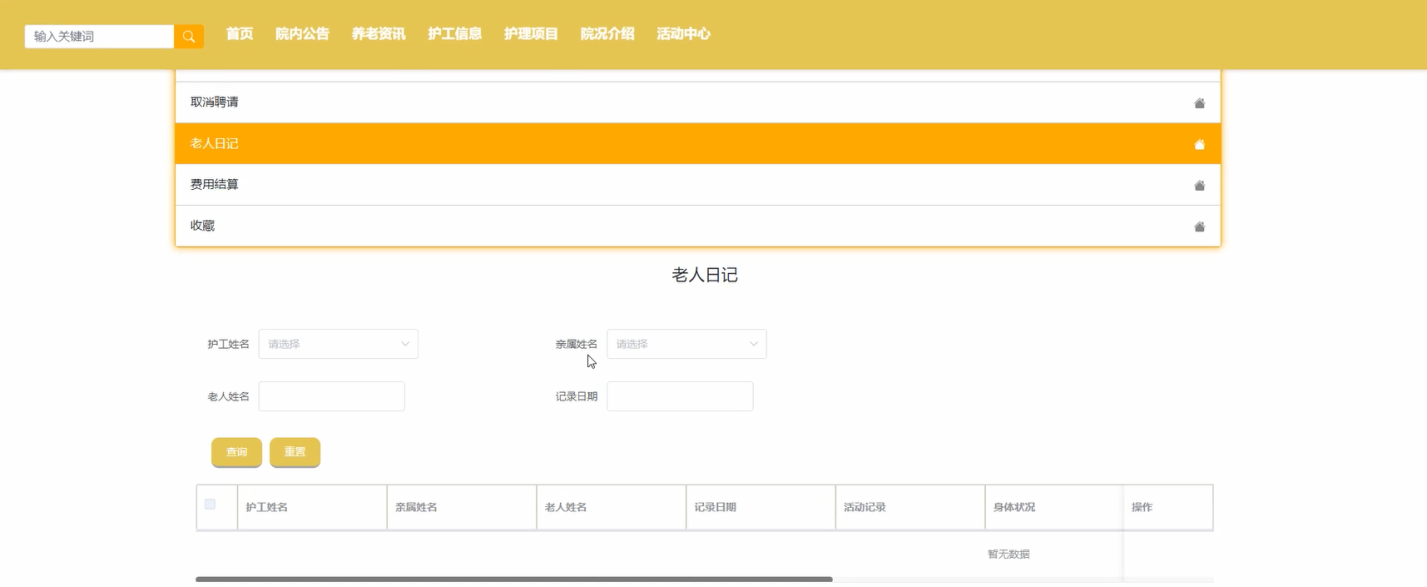Click the icon on 收藏 row
1427x587 pixels.
point(1199,226)
